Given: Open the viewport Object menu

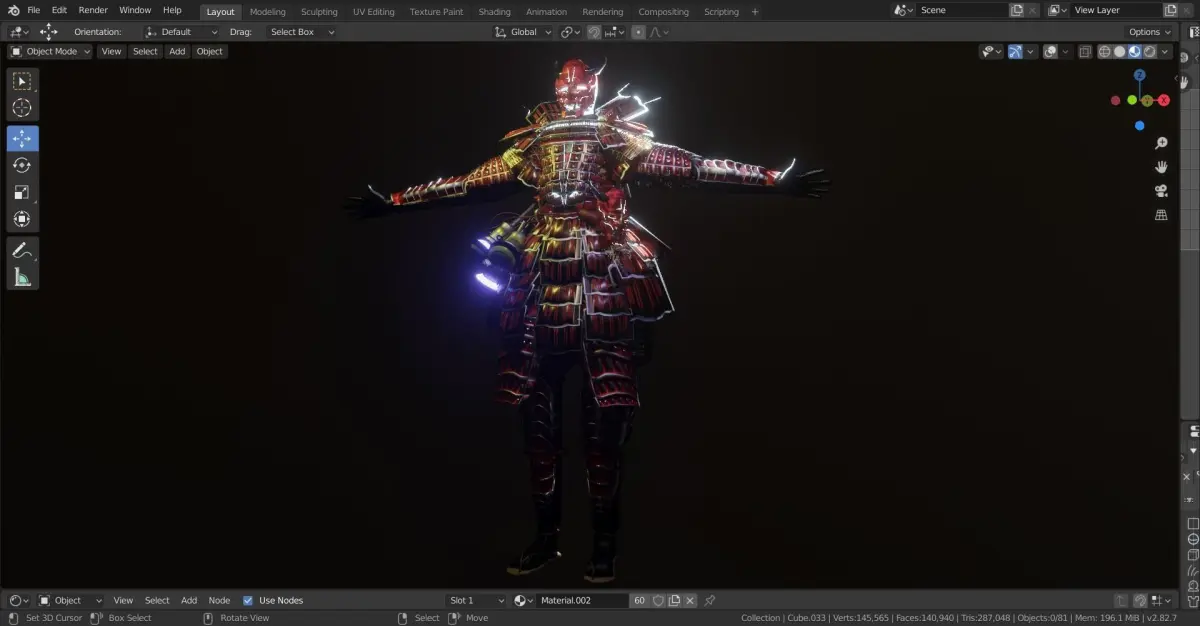Looking at the screenshot, I should pyautogui.click(x=210, y=52).
